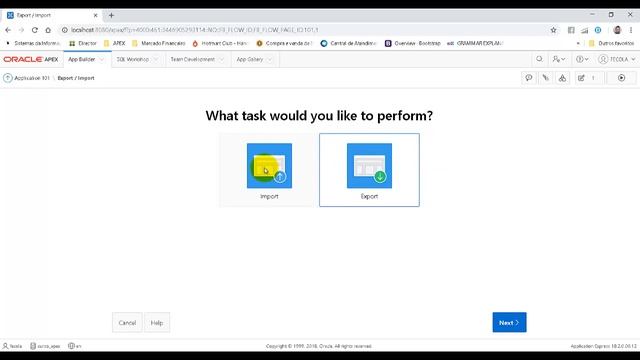
Task: Click the Export / Import breadcrumb text
Action: tap(76, 78)
